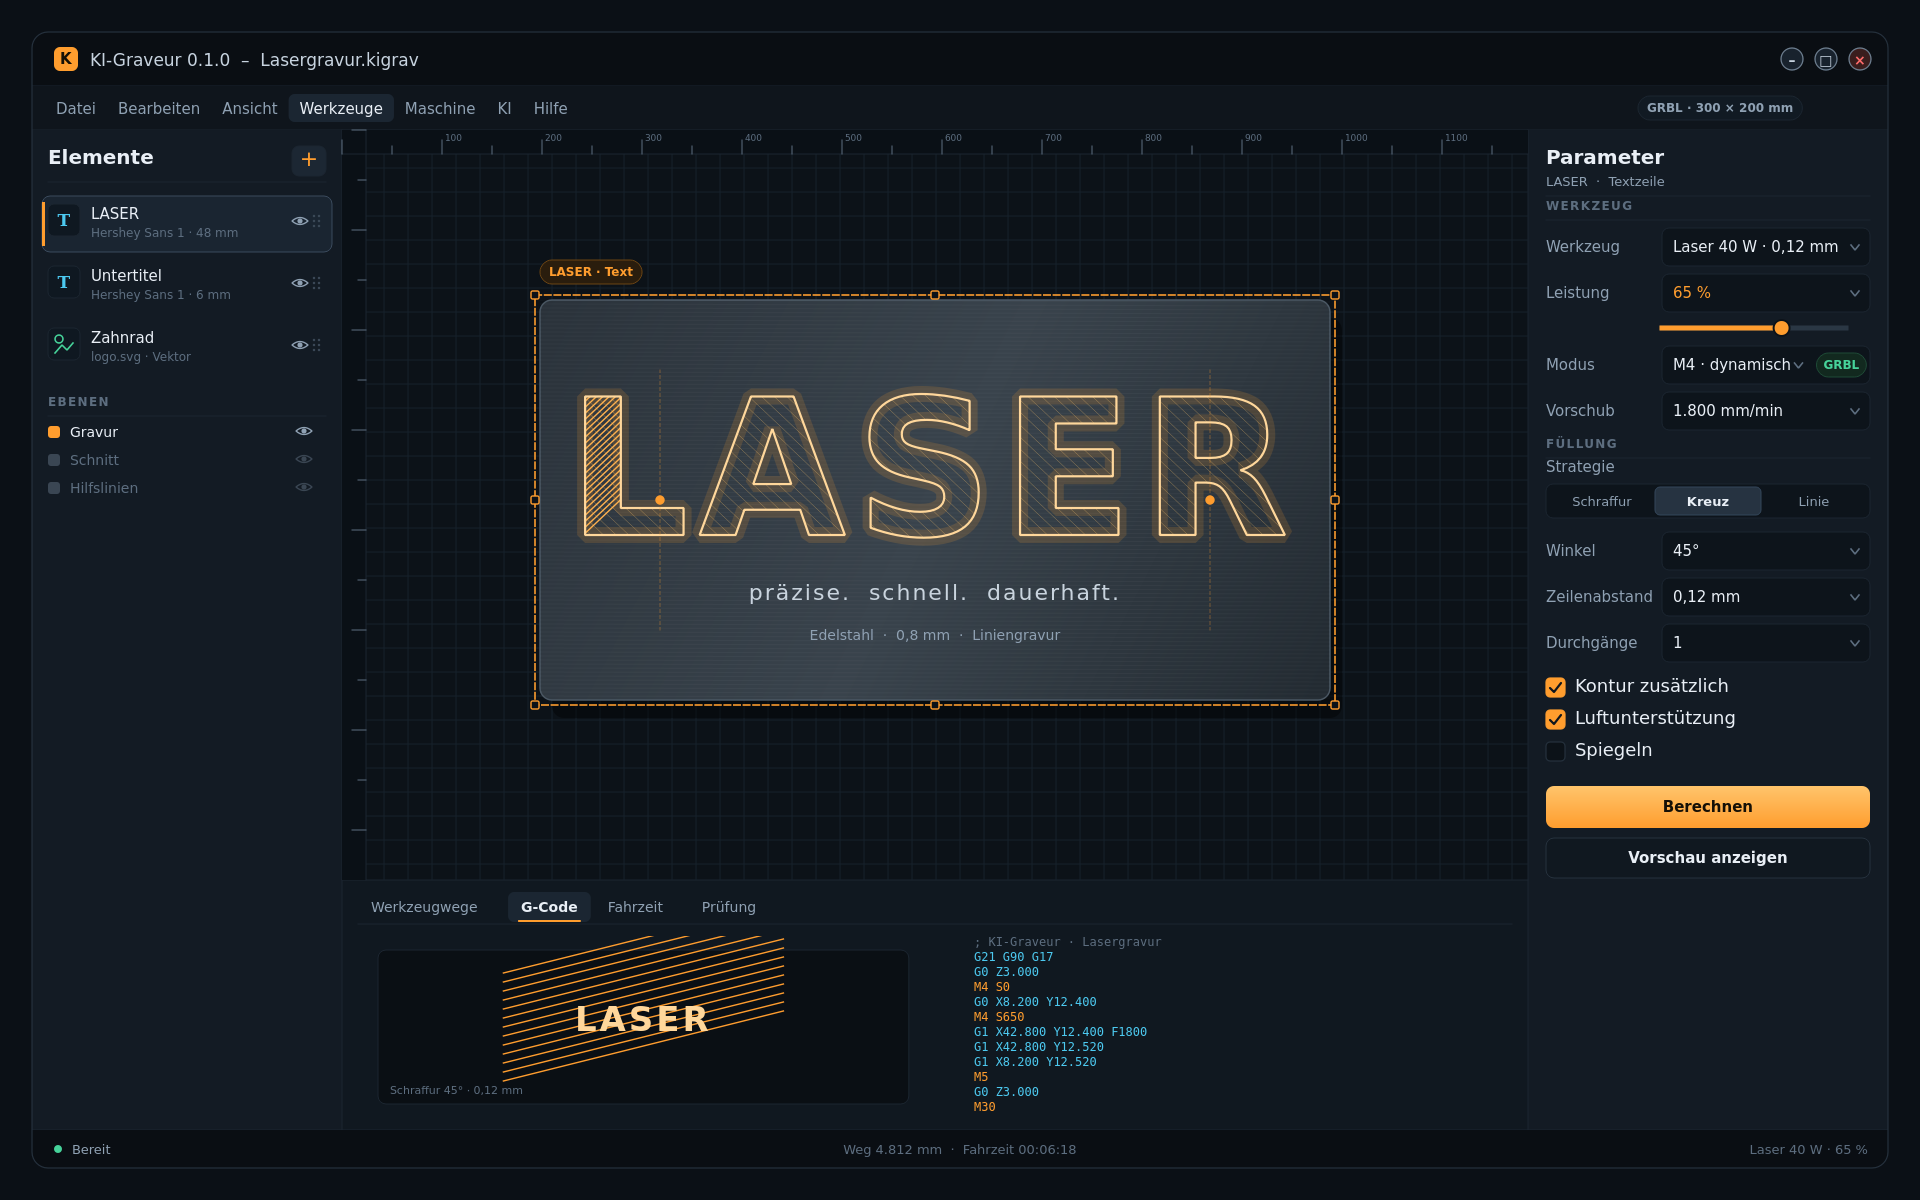This screenshot has height=1200, width=1920.
Task: Toggle visibility of the LASER element
Action: click(299, 222)
